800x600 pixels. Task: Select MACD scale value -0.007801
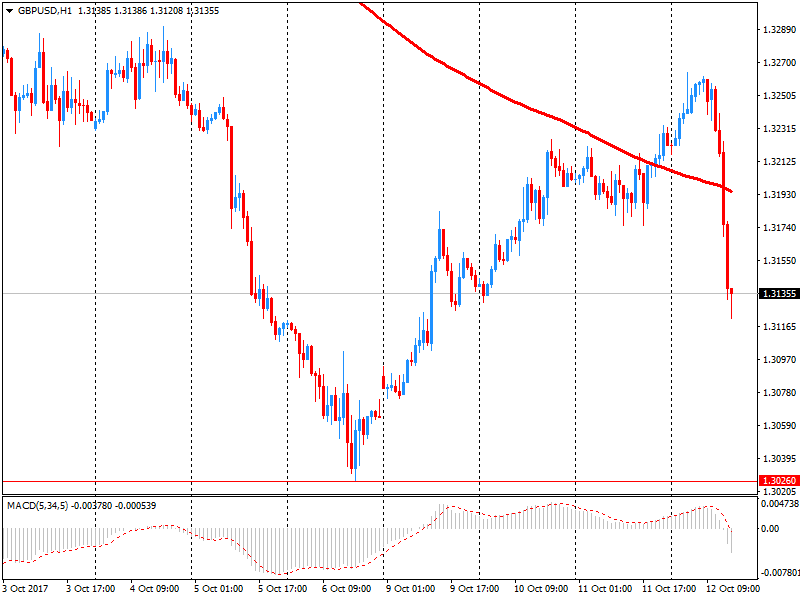point(780,572)
